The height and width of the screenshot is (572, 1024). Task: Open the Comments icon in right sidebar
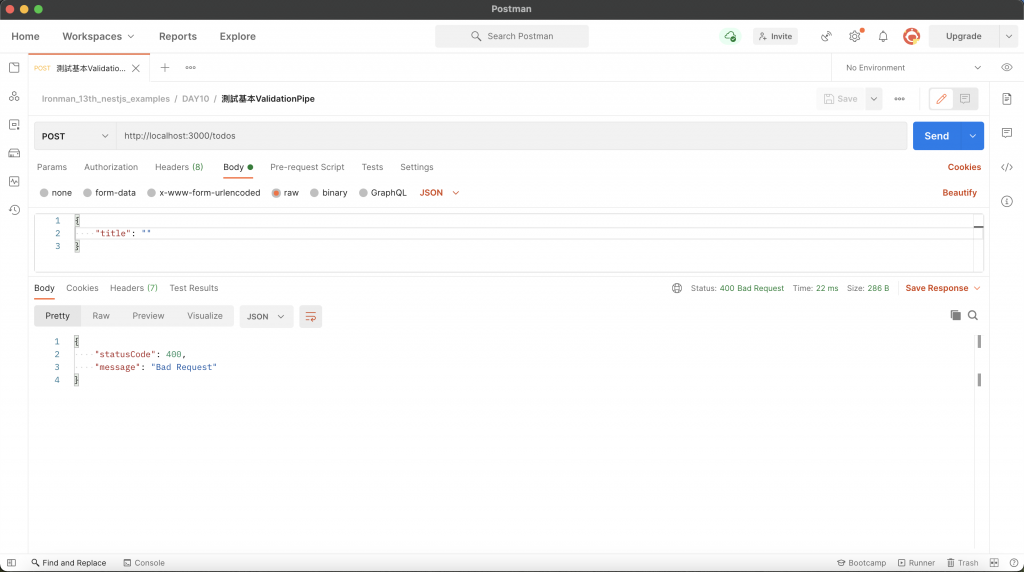tap(1006, 133)
